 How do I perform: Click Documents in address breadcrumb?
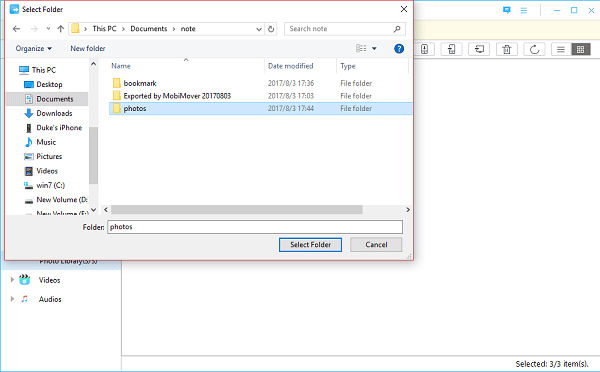pos(148,29)
